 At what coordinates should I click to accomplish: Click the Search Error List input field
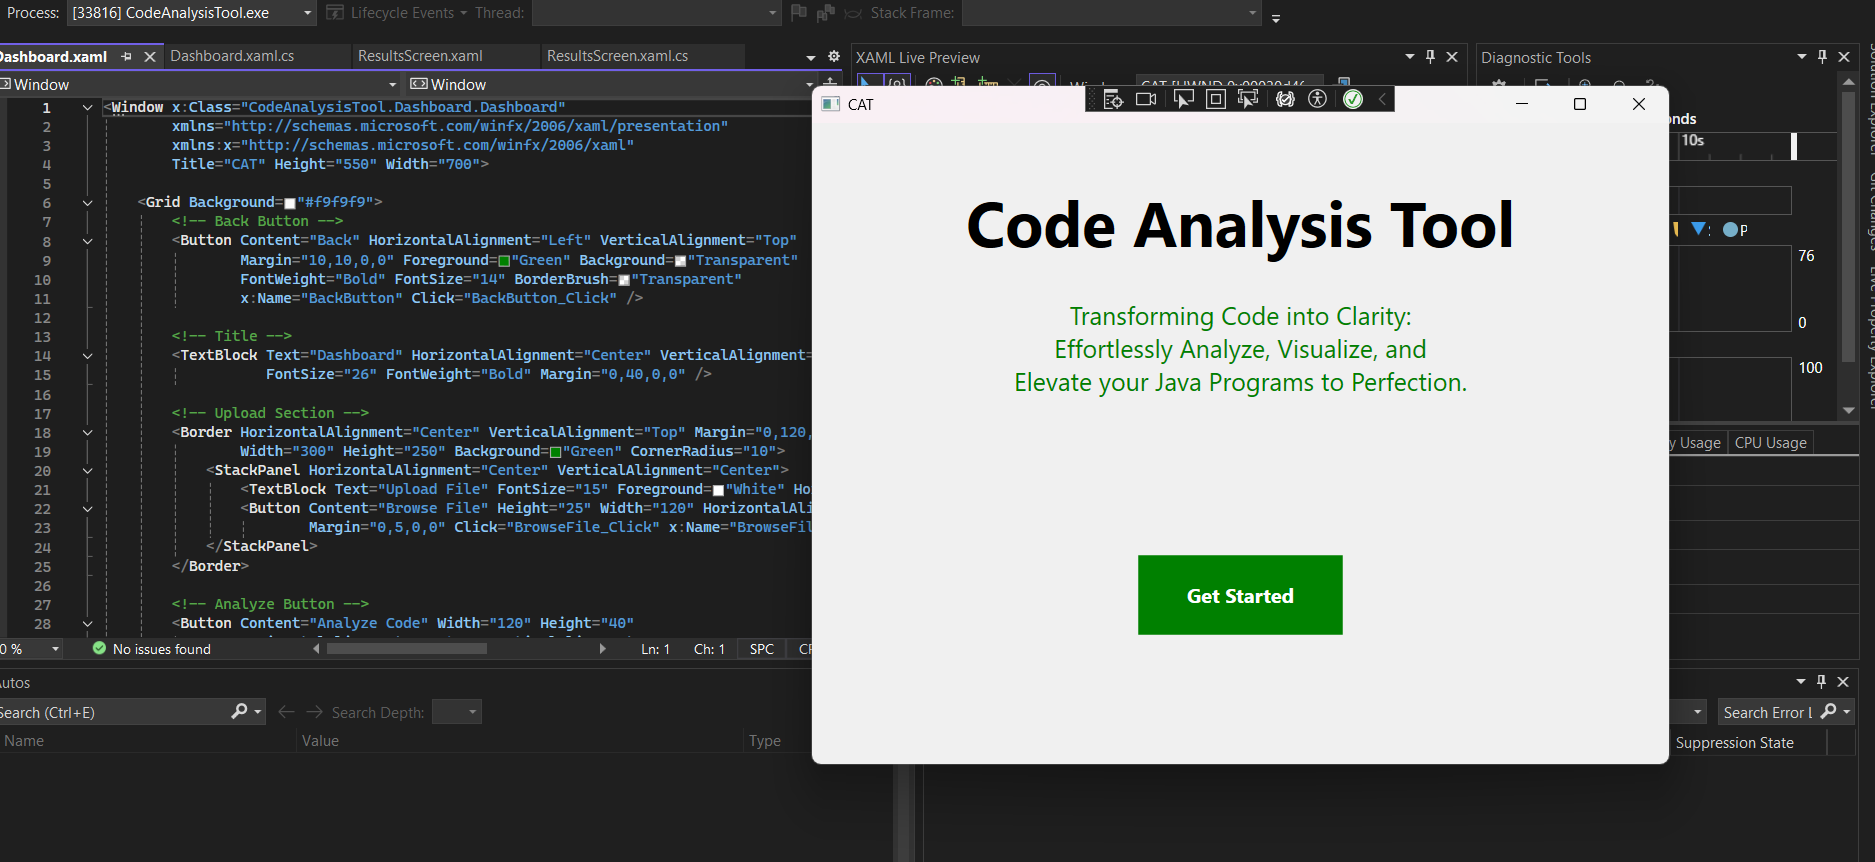tap(1767, 712)
